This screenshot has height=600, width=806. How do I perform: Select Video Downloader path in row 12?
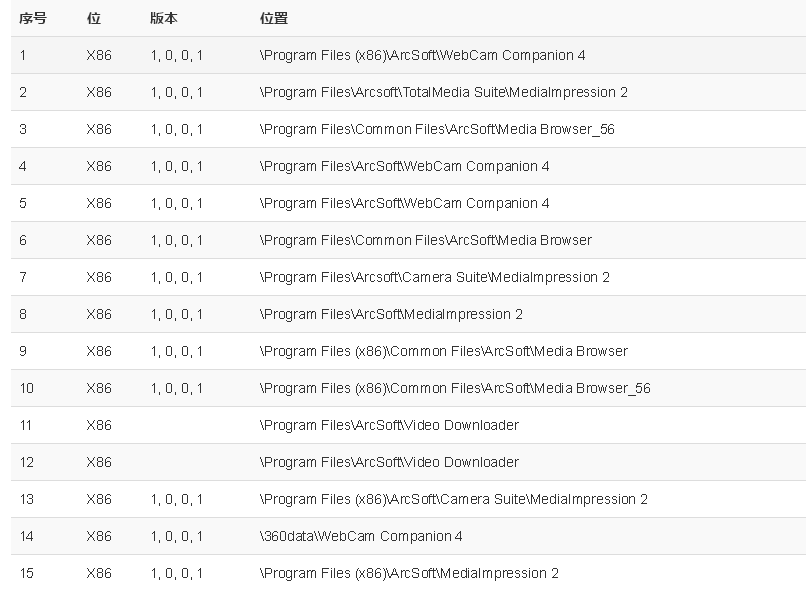coord(389,462)
